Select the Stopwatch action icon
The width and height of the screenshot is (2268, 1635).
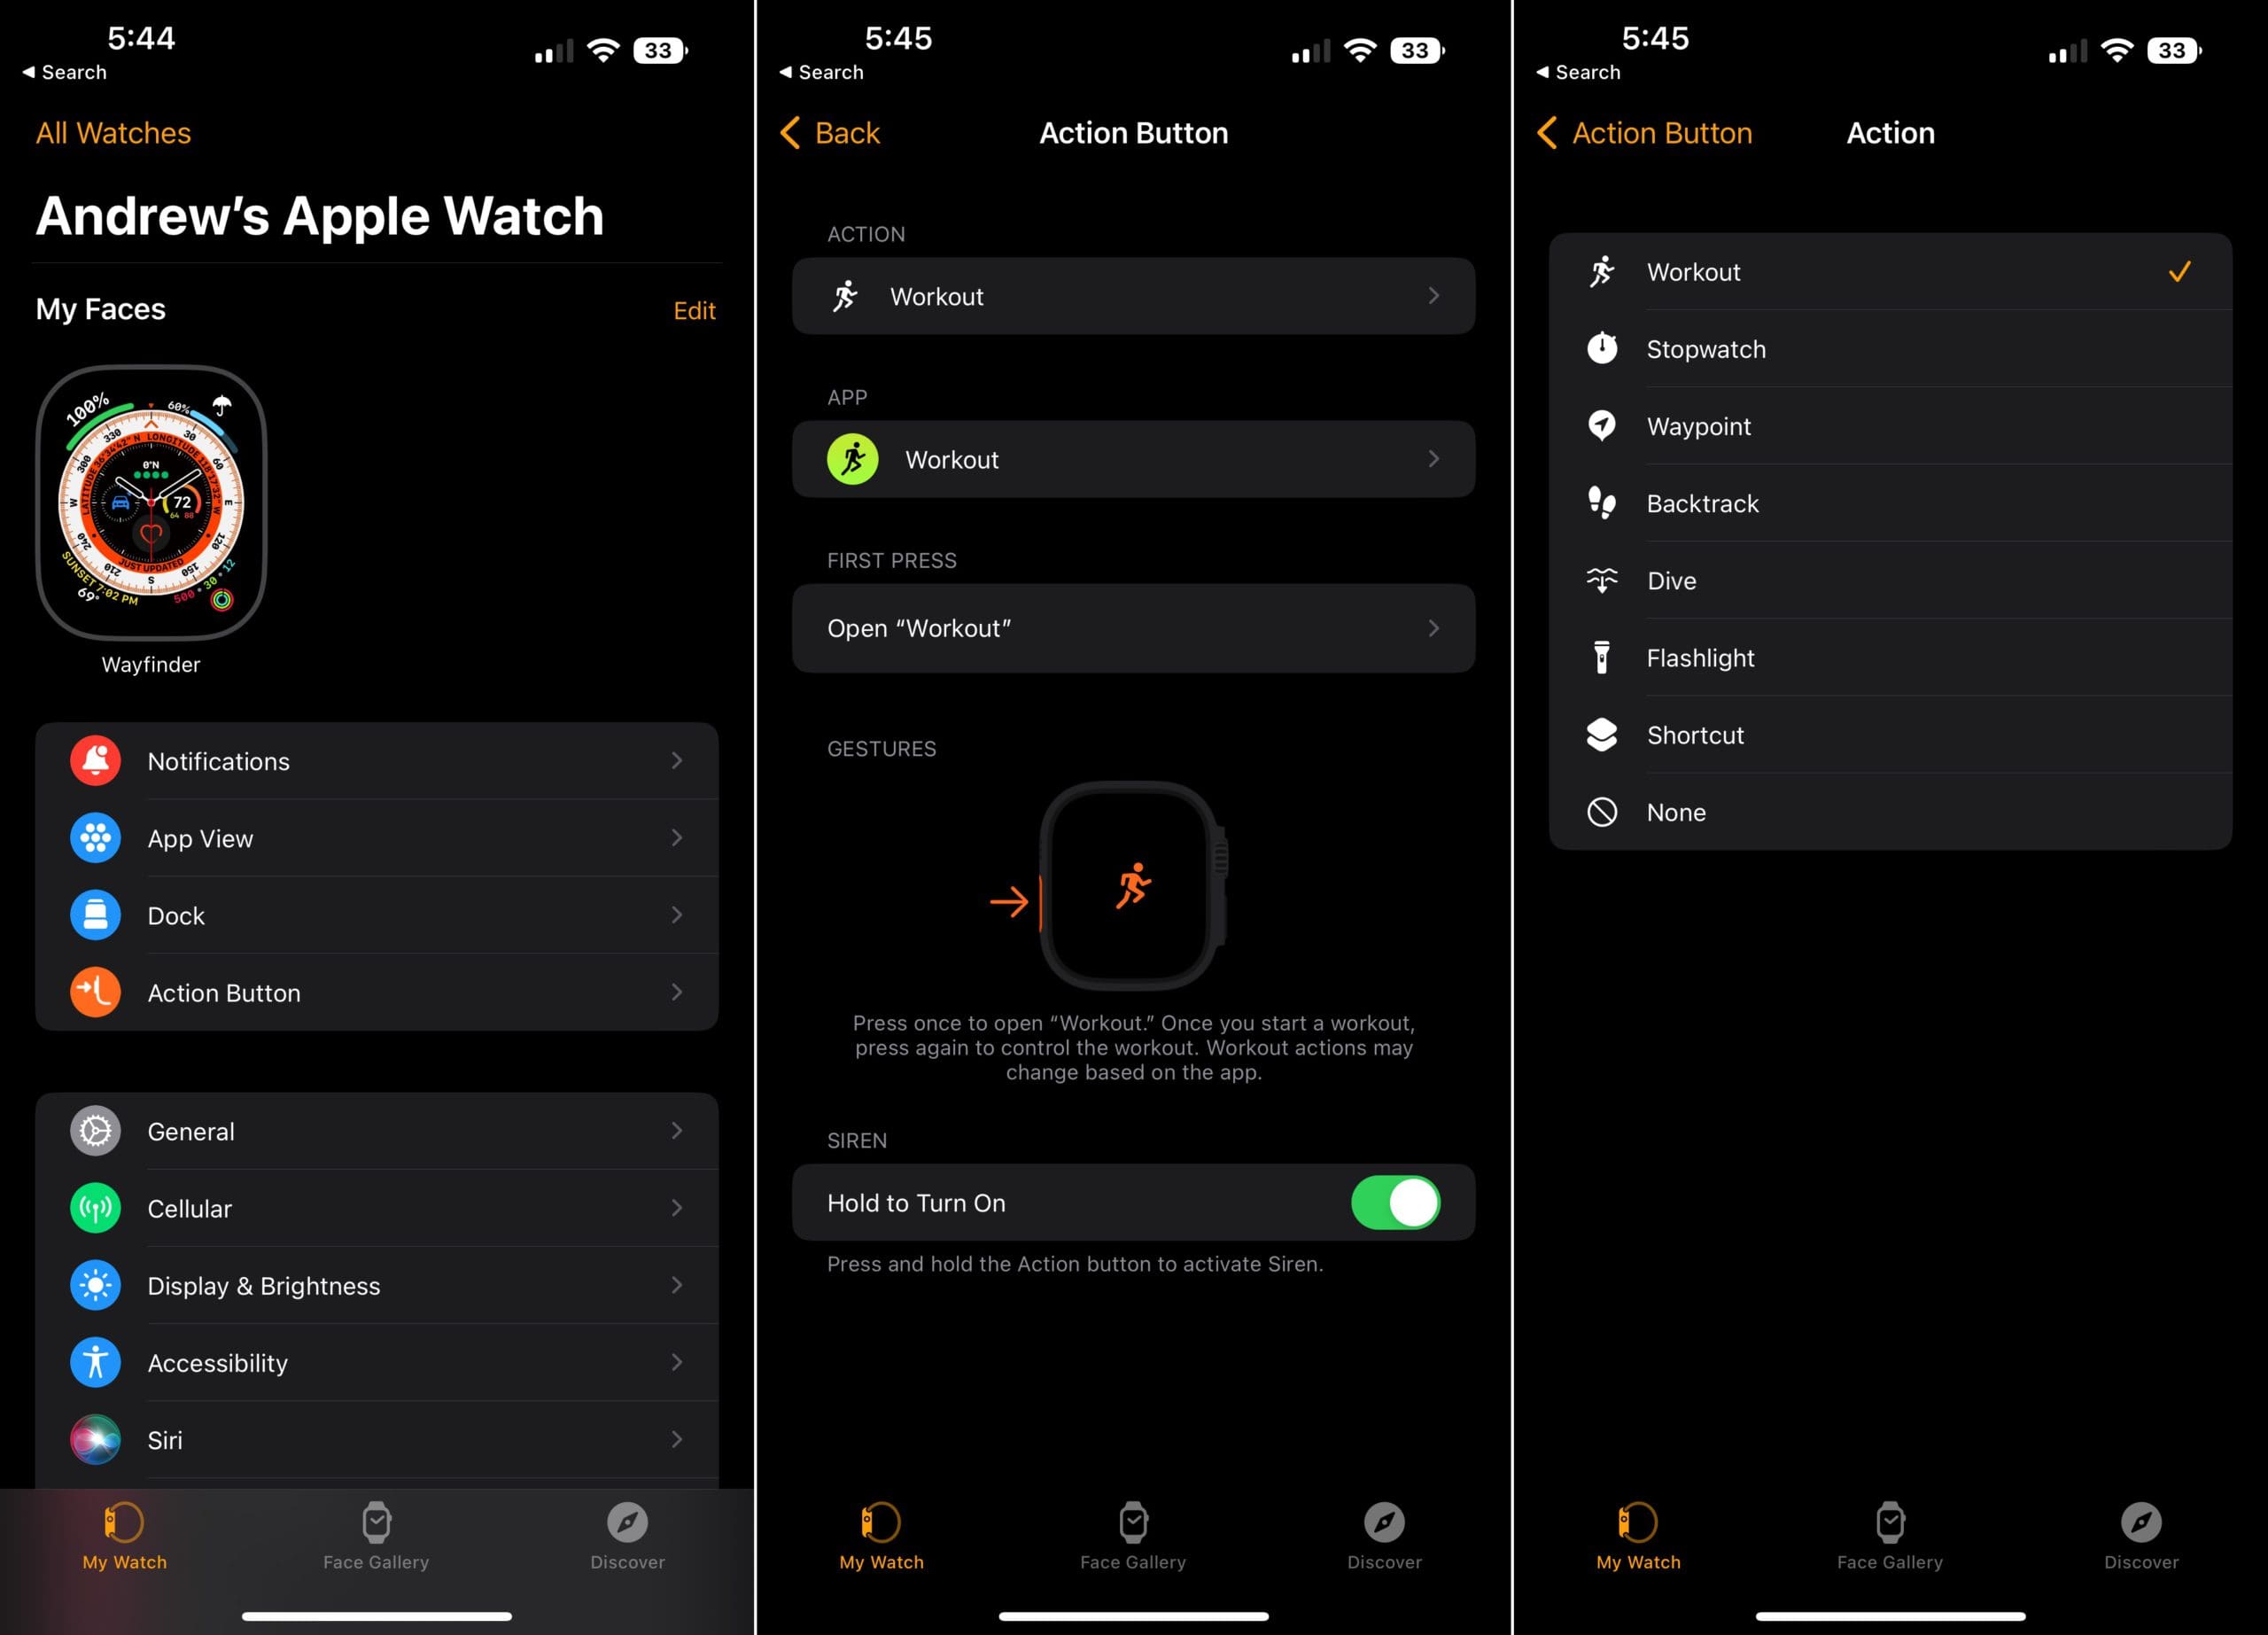[x=1603, y=349]
